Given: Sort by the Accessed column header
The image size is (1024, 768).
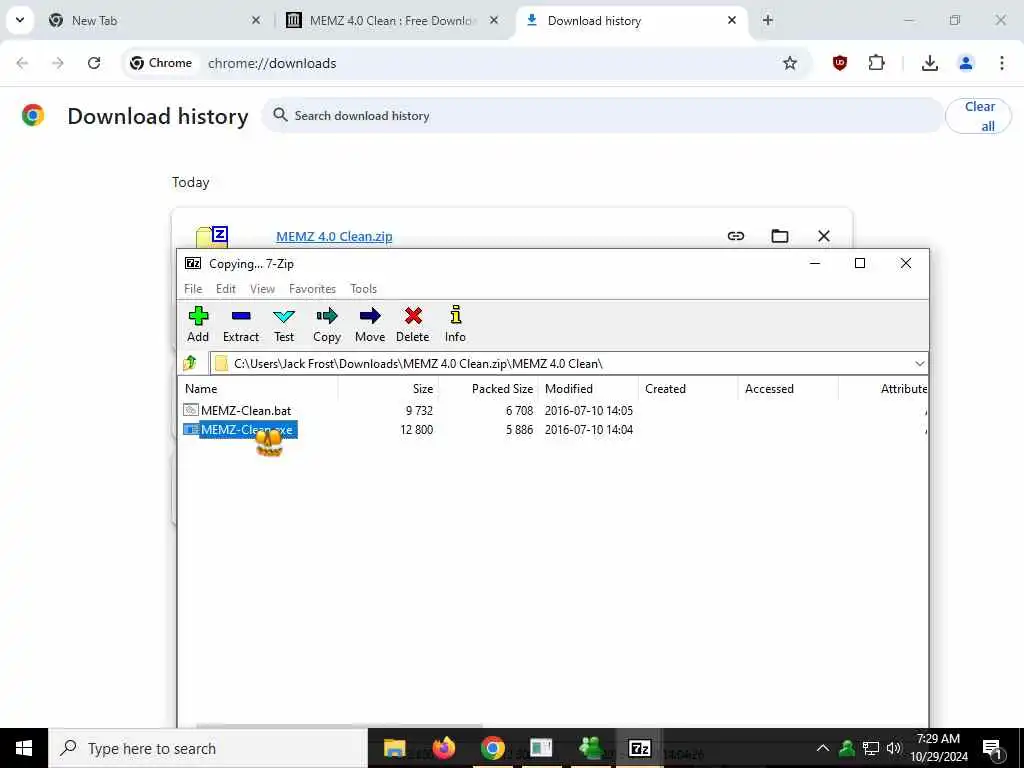Looking at the screenshot, I should [x=788, y=389].
